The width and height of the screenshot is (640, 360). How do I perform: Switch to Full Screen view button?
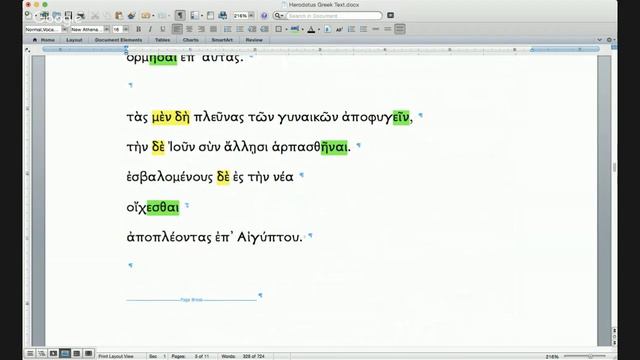pos(88,353)
